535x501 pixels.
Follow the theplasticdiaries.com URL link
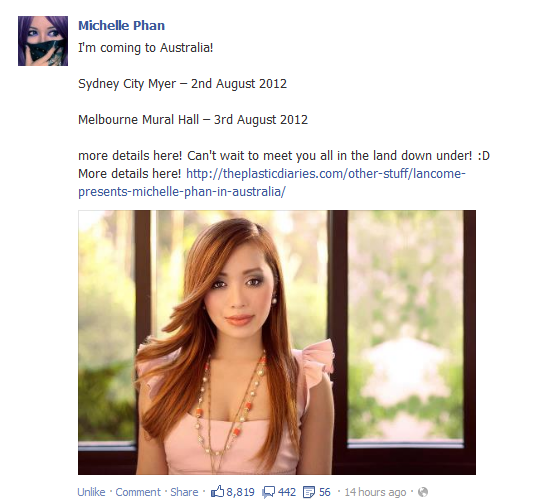pos(326,174)
